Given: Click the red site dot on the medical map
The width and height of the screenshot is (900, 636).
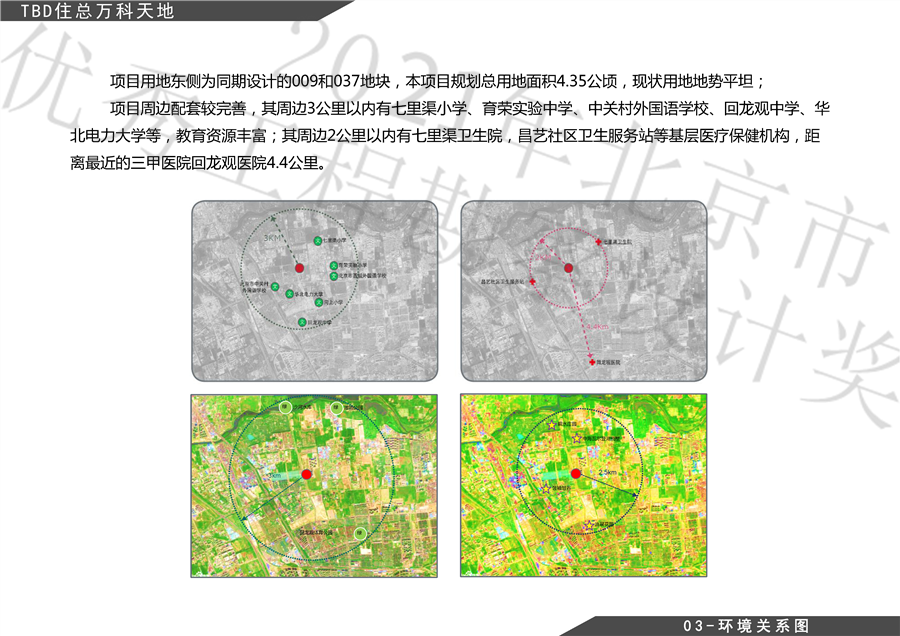Looking at the screenshot, I should tap(567, 268).
